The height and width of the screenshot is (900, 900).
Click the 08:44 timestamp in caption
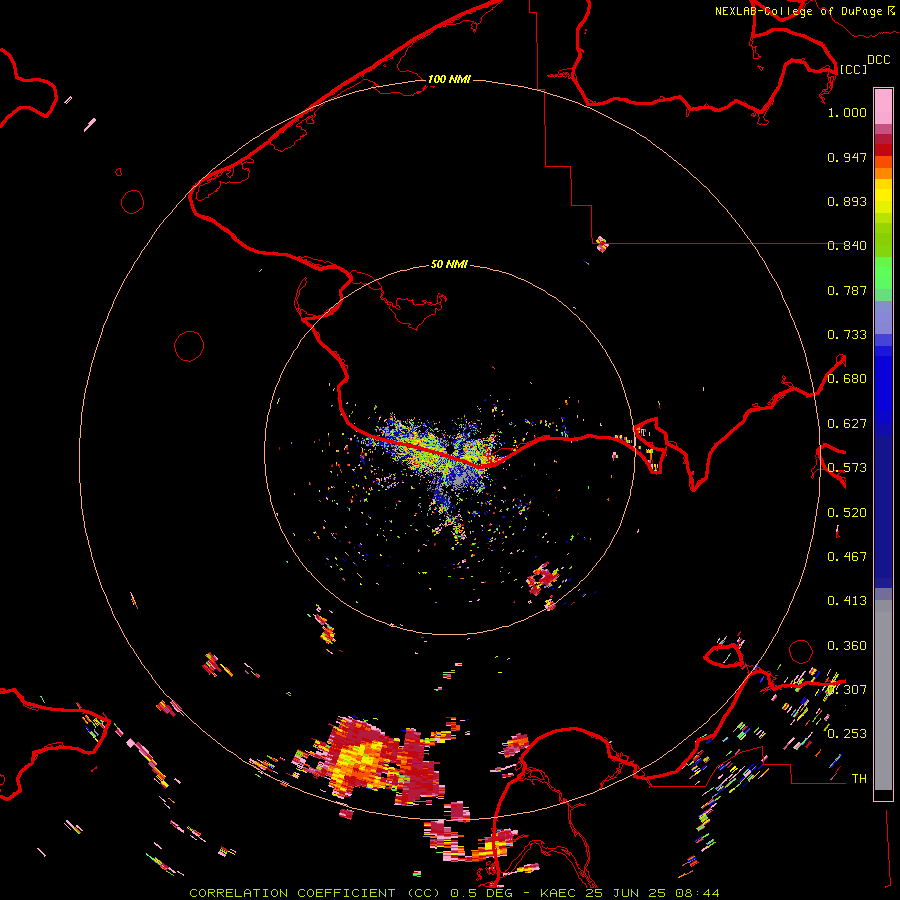click(697, 893)
